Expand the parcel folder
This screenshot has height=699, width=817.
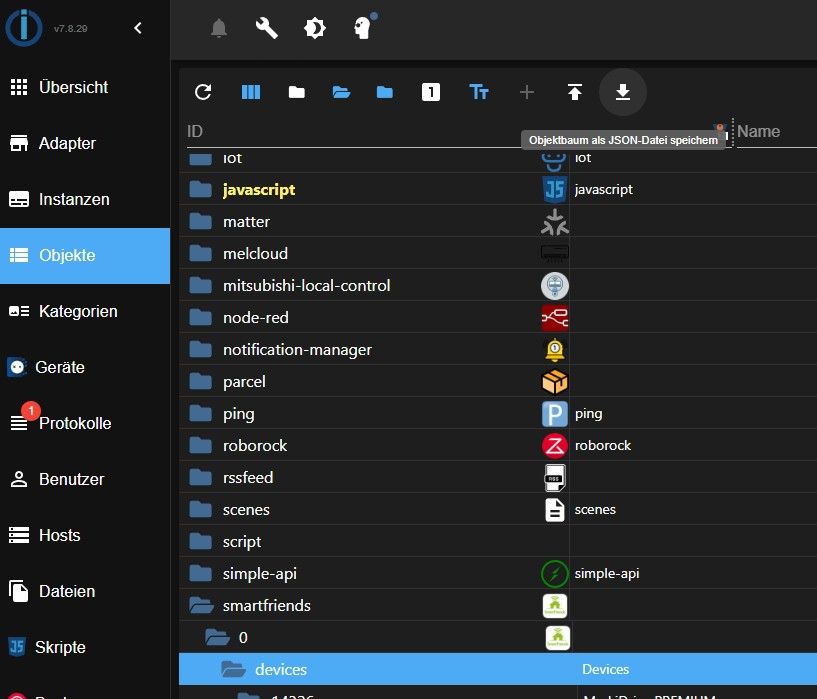point(201,382)
